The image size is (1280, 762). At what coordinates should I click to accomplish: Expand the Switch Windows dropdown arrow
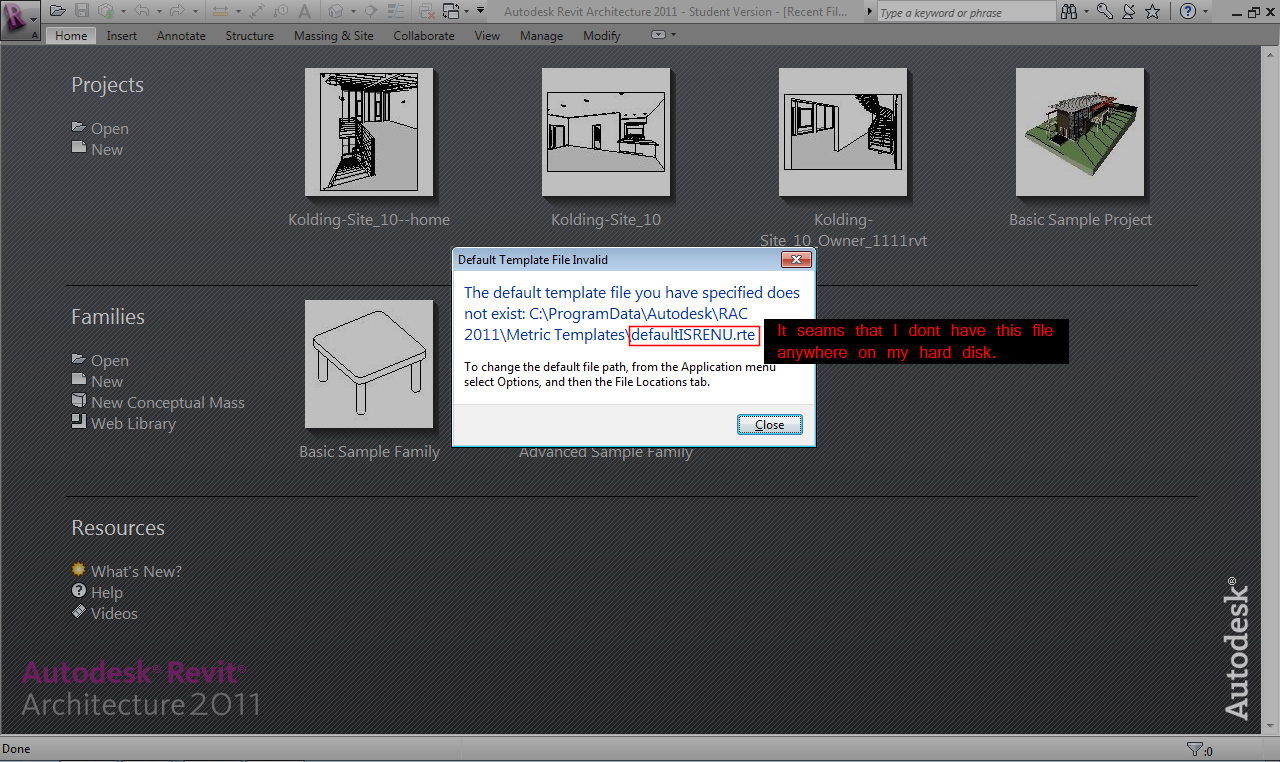(x=467, y=11)
